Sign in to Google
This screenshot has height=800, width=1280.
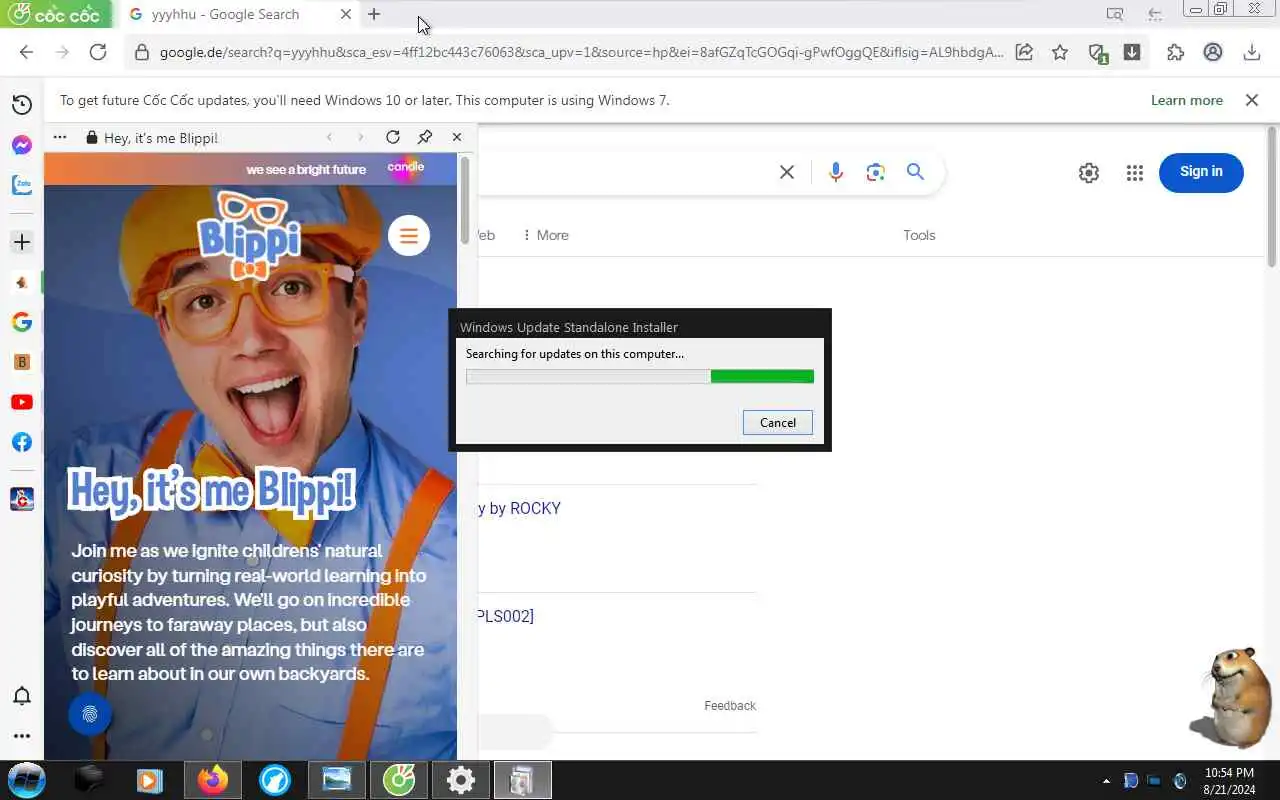coord(1201,172)
